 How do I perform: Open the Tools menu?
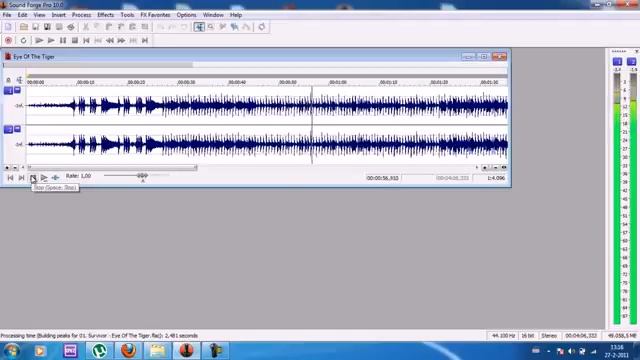point(127,15)
